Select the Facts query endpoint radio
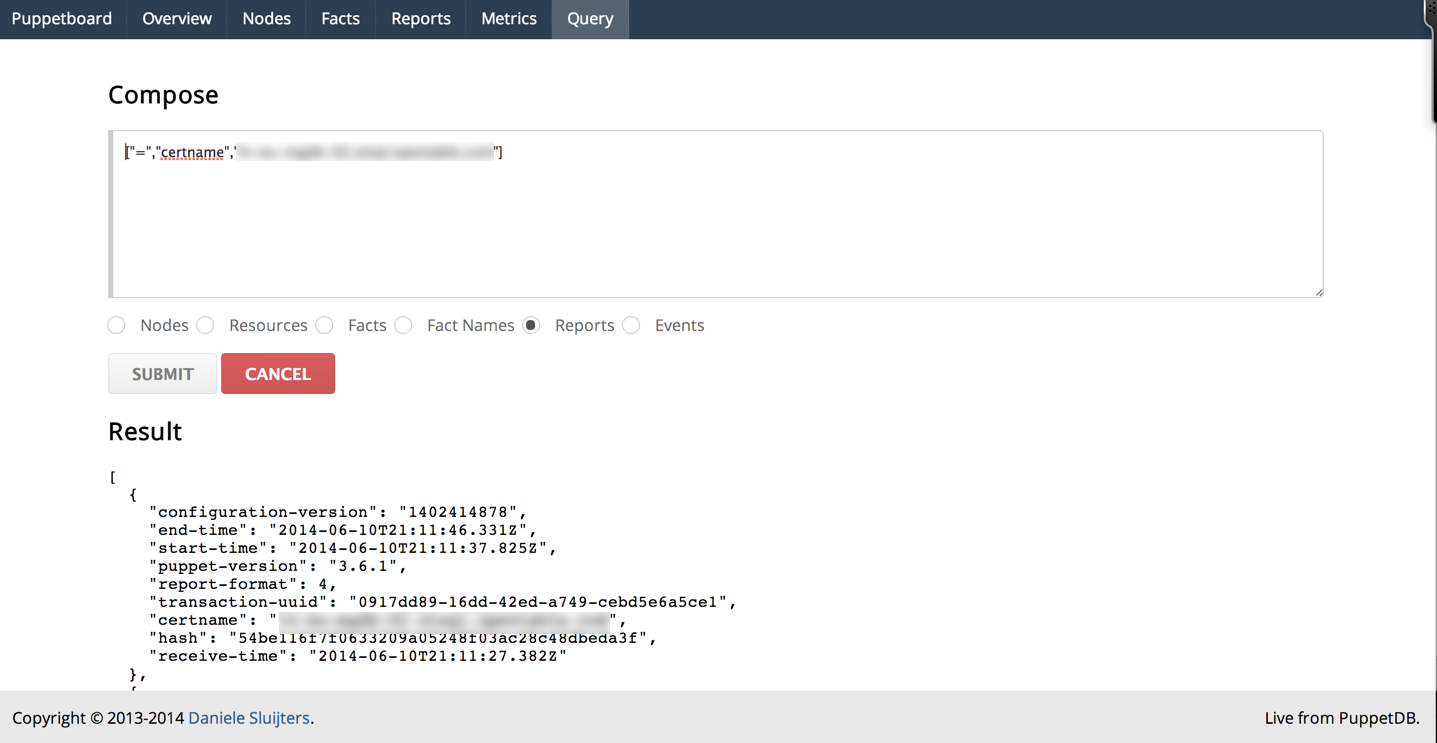Image resolution: width=1437 pixels, height=743 pixels. 325,325
